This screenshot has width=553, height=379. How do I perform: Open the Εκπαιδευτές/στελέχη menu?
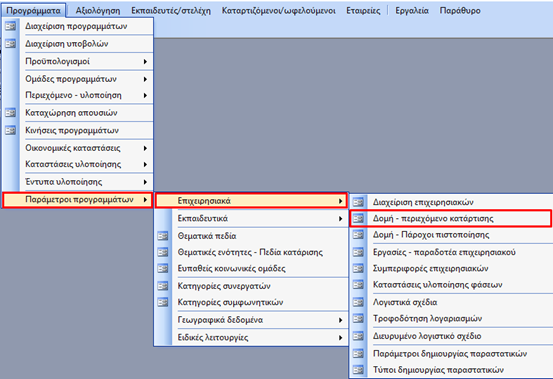[171, 11]
